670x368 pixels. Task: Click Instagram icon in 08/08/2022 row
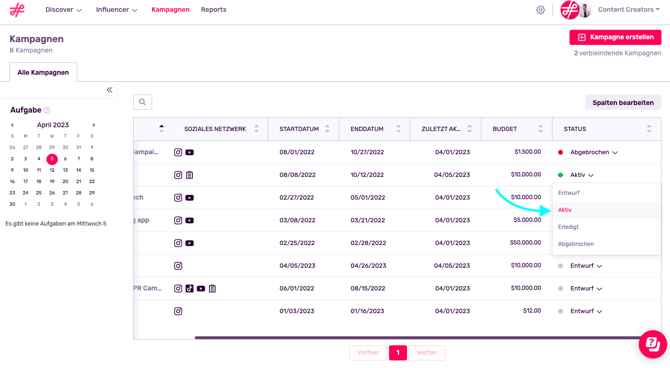pyautogui.click(x=178, y=175)
